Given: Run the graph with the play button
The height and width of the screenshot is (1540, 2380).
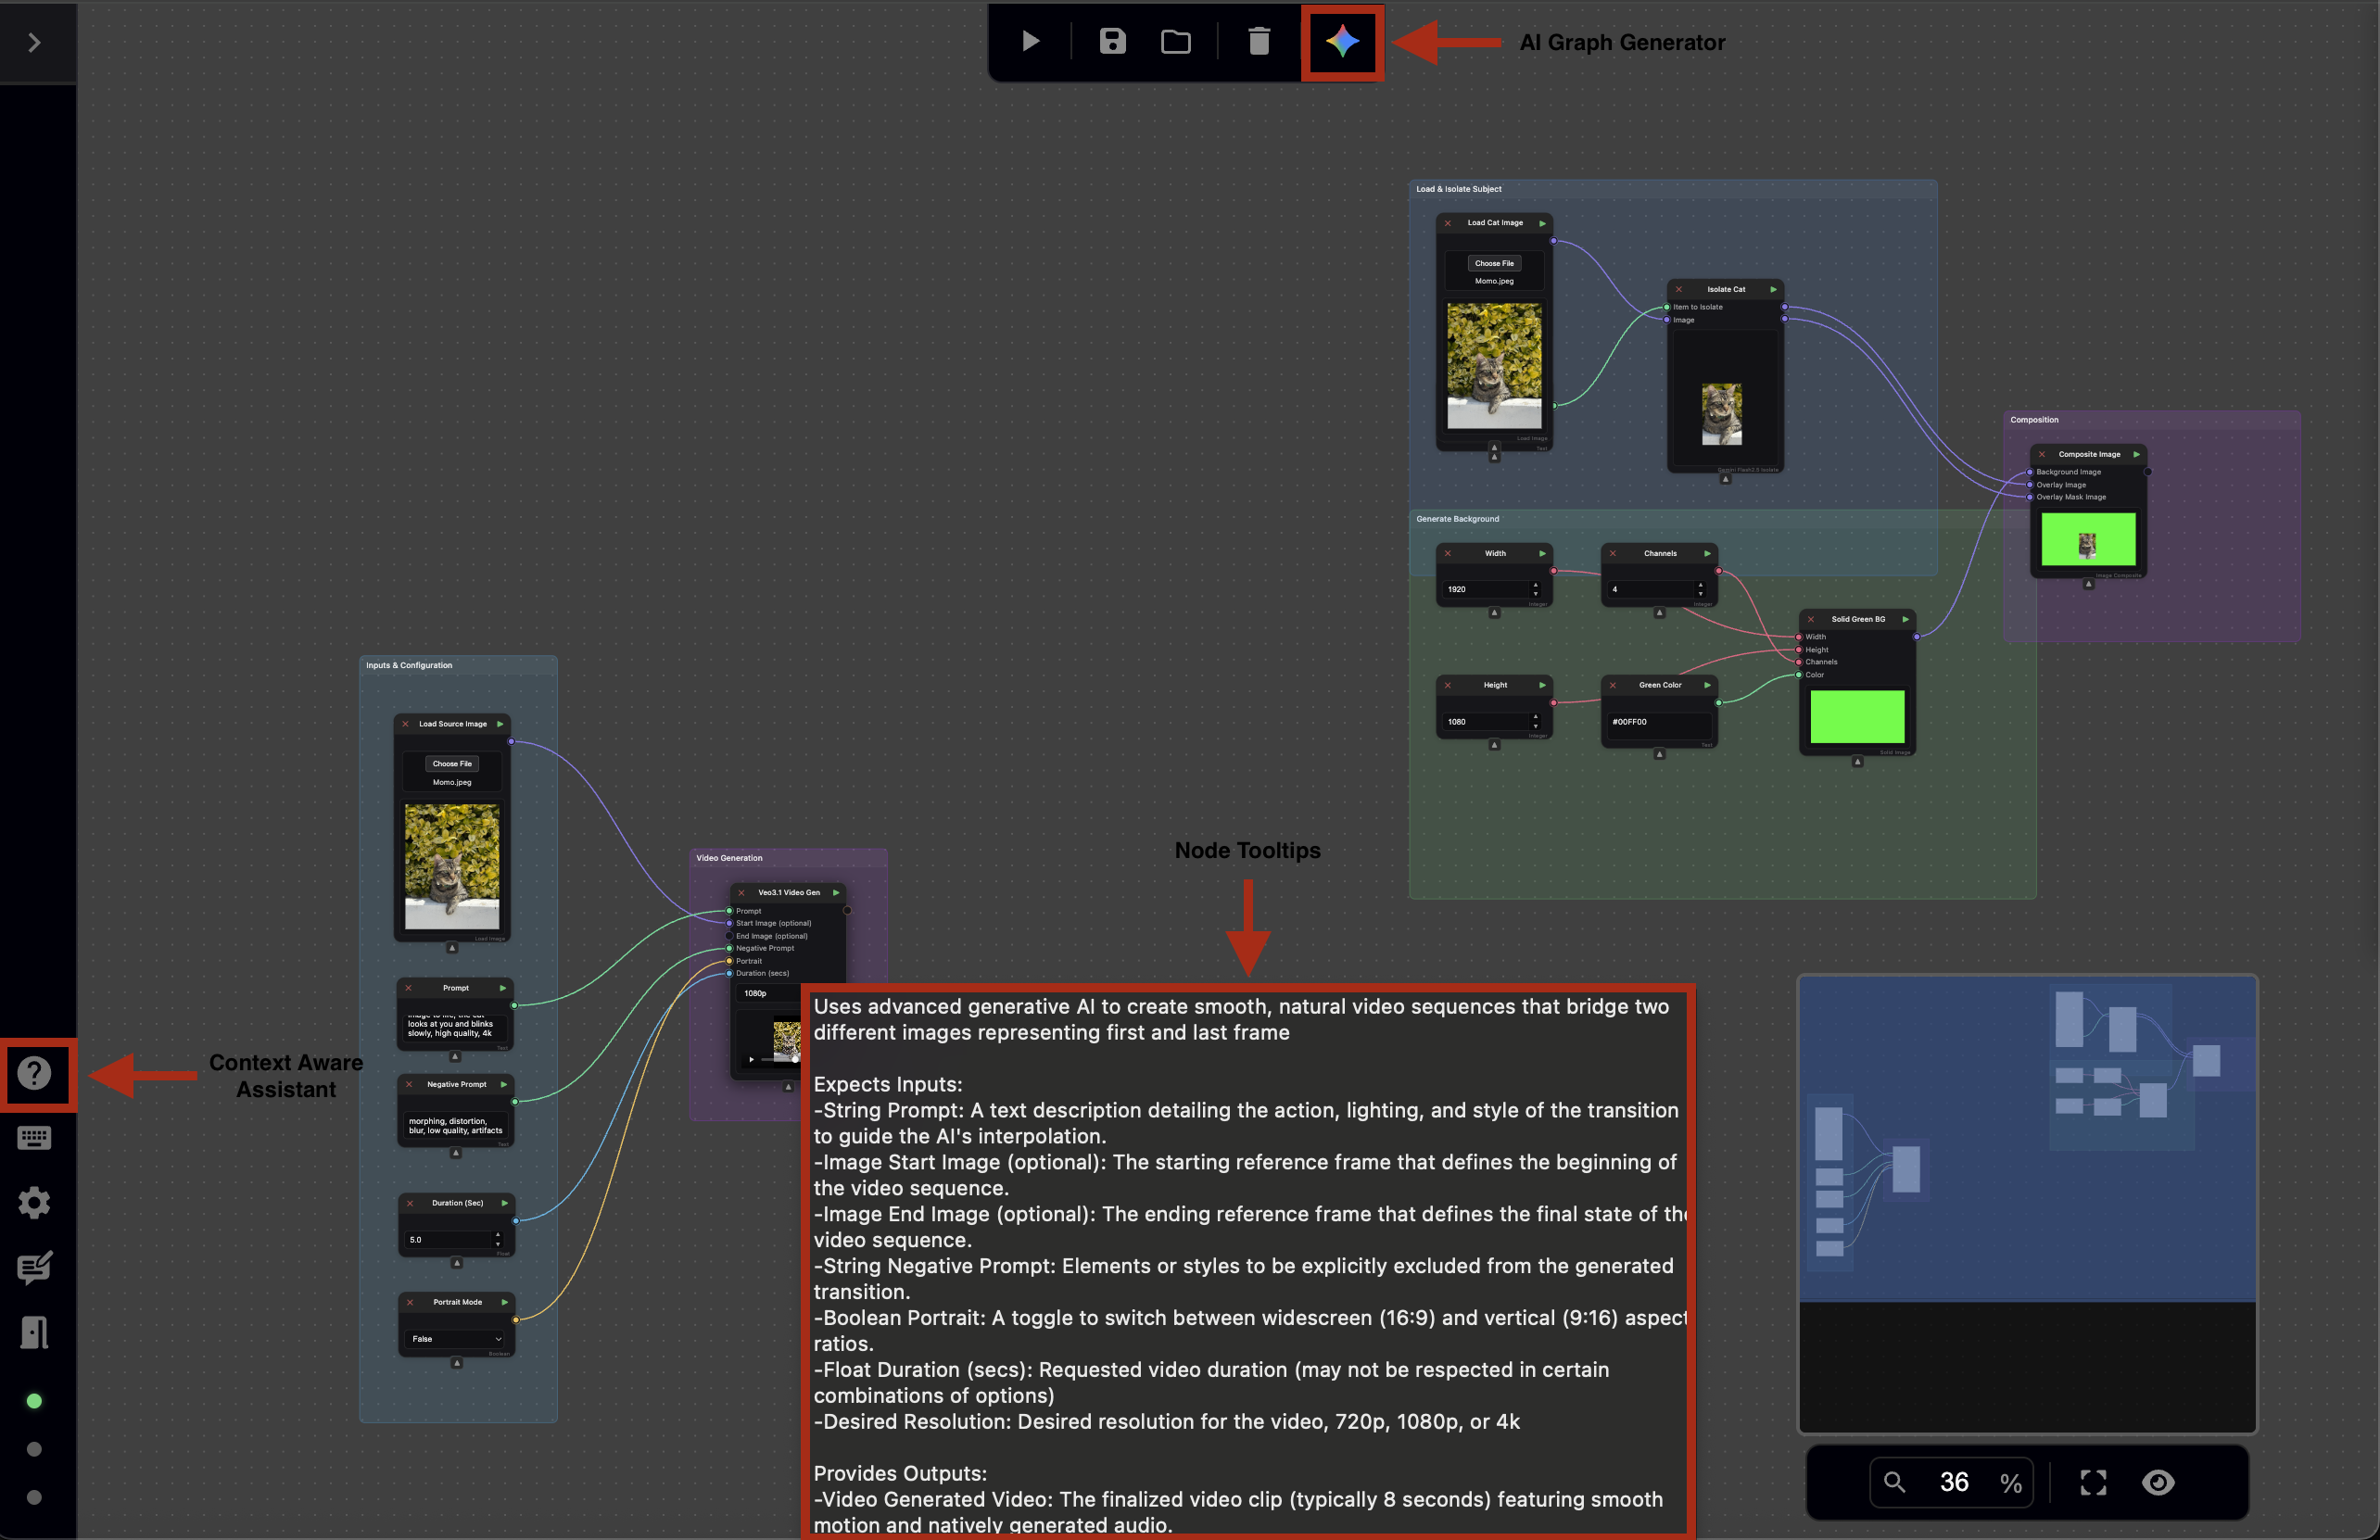Looking at the screenshot, I should click(1030, 42).
